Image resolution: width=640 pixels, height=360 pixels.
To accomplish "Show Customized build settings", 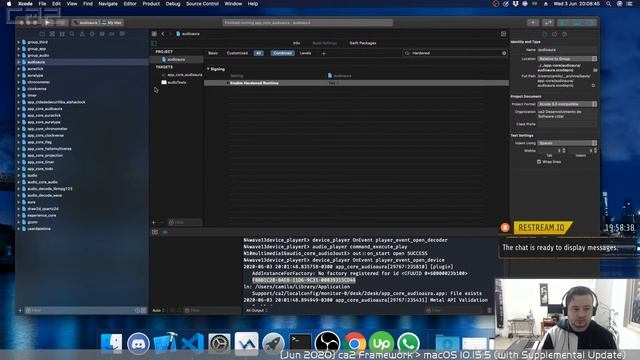I will [237, 53].
